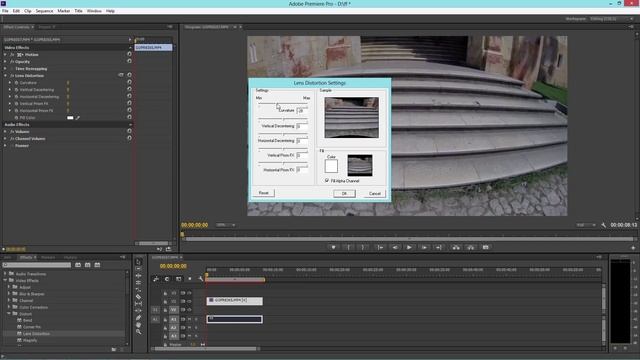Click OK in Lens Distortion Settings
Viewport: 640px width, 360px height.
(344, 193)
